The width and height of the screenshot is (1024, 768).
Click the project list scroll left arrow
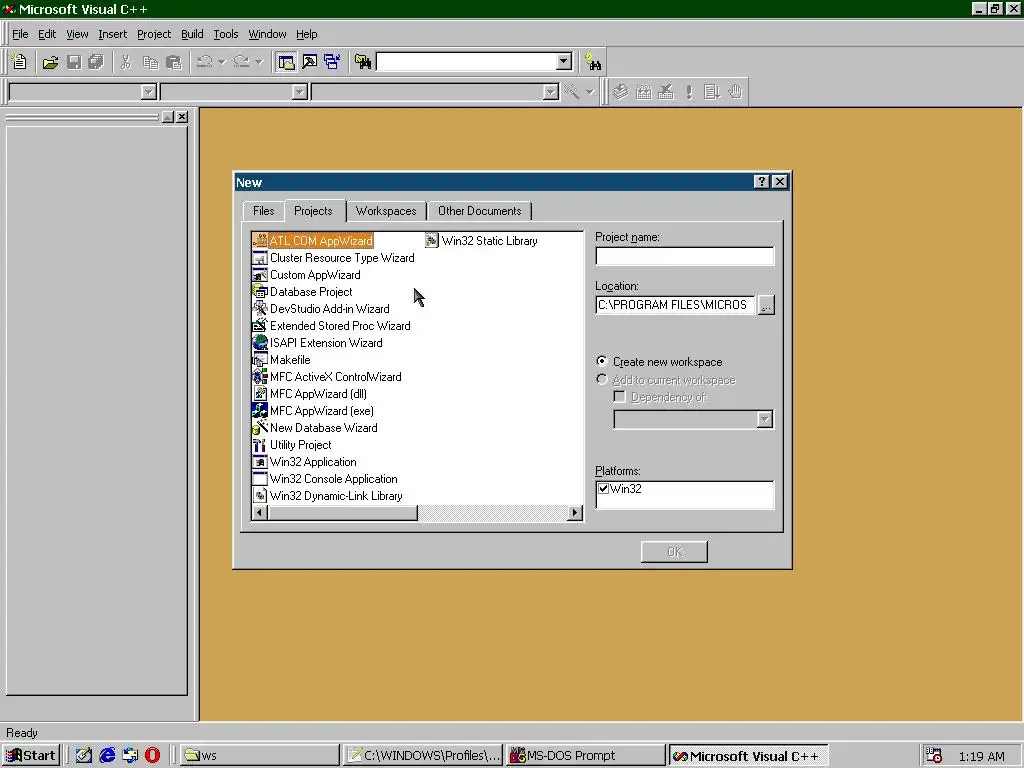[259, 513]
